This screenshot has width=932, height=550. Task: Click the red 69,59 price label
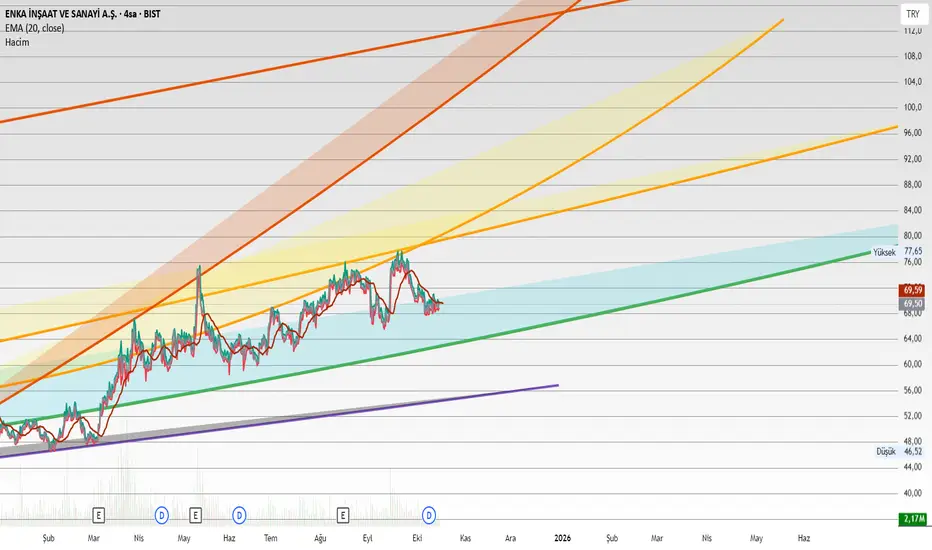[x=912, y=290]
